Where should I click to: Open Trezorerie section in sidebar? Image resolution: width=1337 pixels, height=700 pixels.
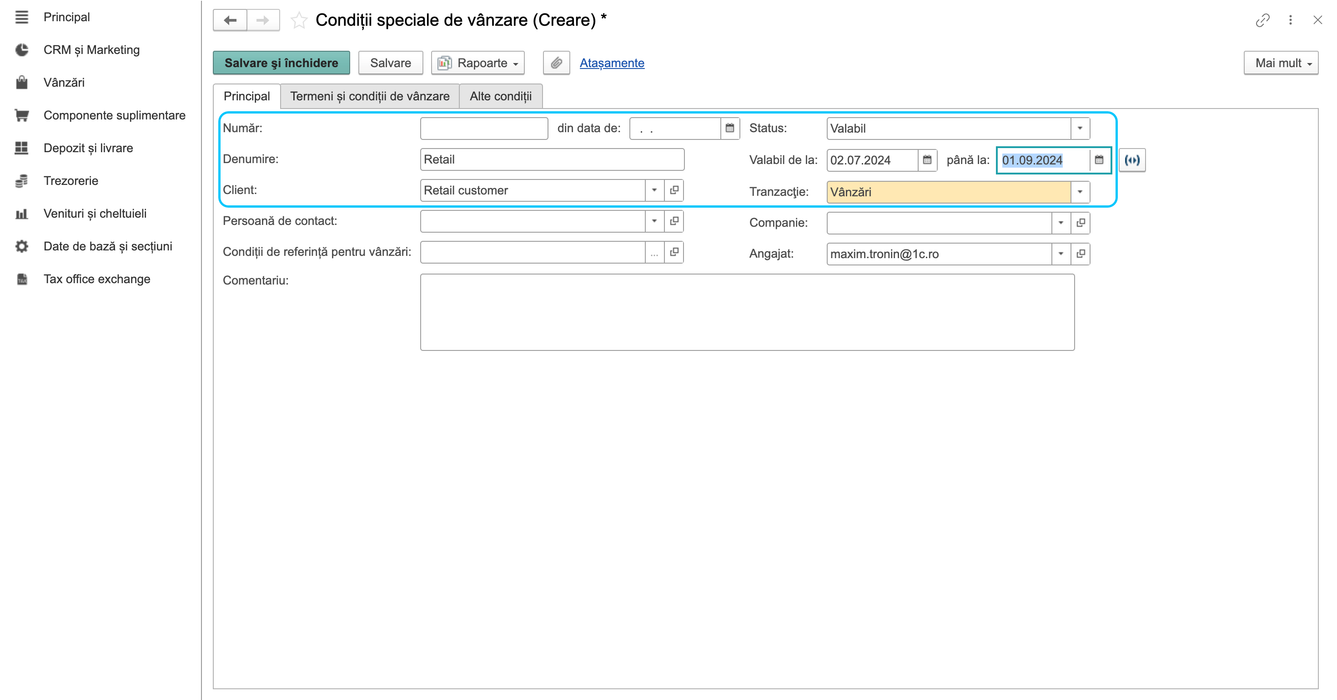point(71,181)
